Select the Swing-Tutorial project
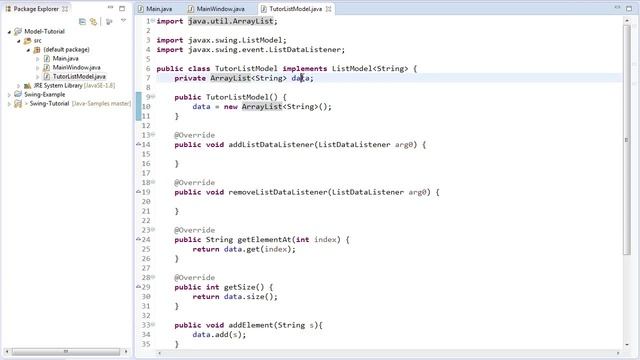Screen dimensions: 640x360 point(49,104)
